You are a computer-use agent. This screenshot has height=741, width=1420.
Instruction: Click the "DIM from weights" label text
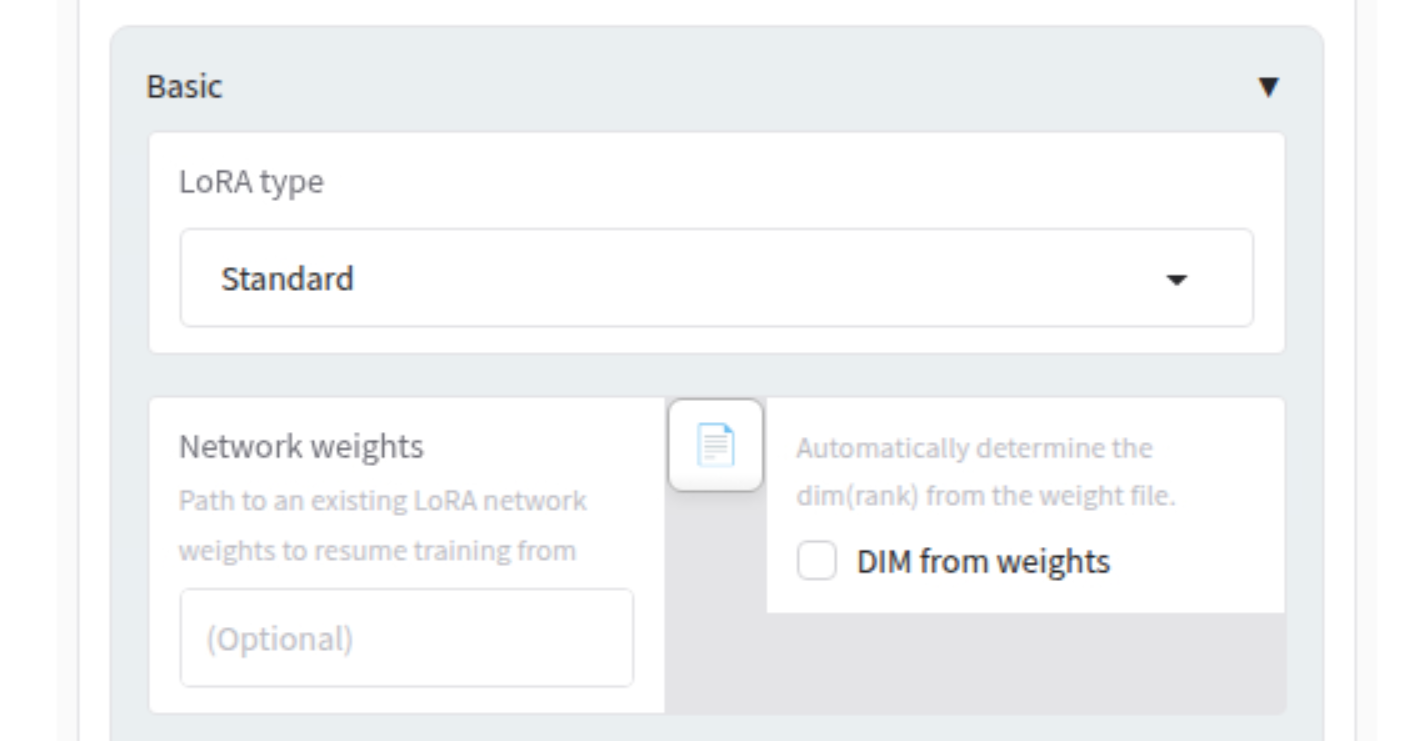coord(983,562)
